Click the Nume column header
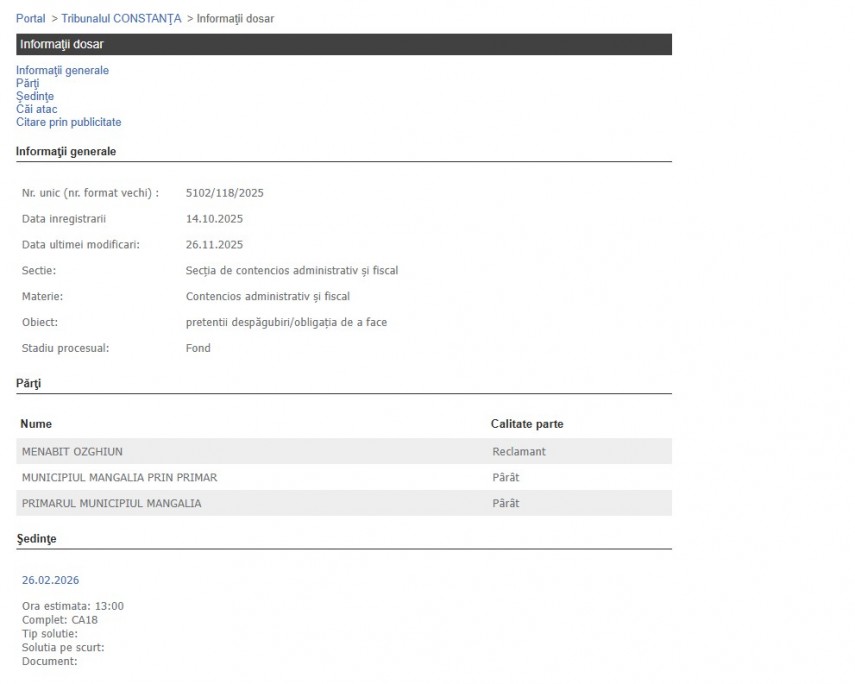 [36, 425]
